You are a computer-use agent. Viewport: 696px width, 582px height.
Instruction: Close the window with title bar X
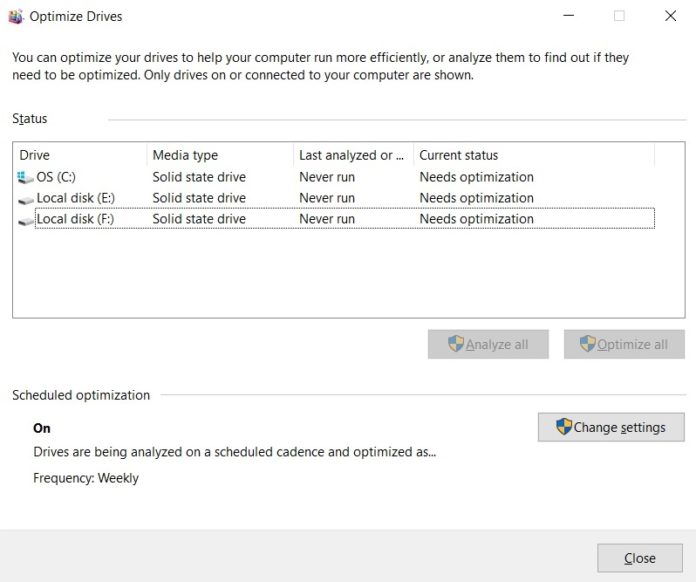[670, 16]
